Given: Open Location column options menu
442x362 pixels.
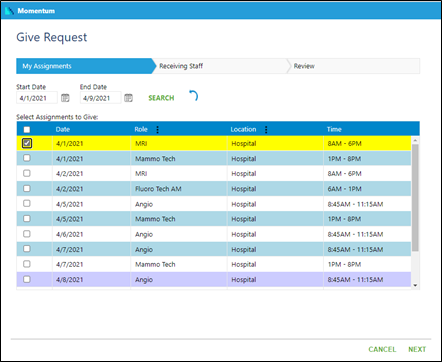Looking at the screenshot, I should 266,130.
